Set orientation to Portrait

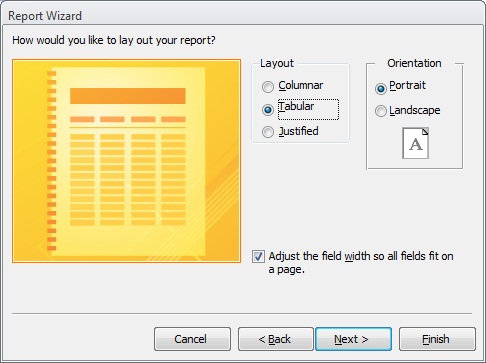coord(381,89)
